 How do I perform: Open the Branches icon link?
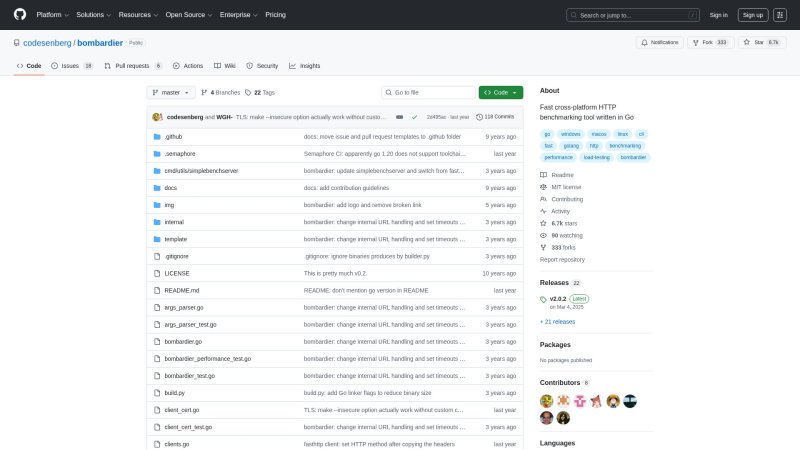(x=204, y=92)
